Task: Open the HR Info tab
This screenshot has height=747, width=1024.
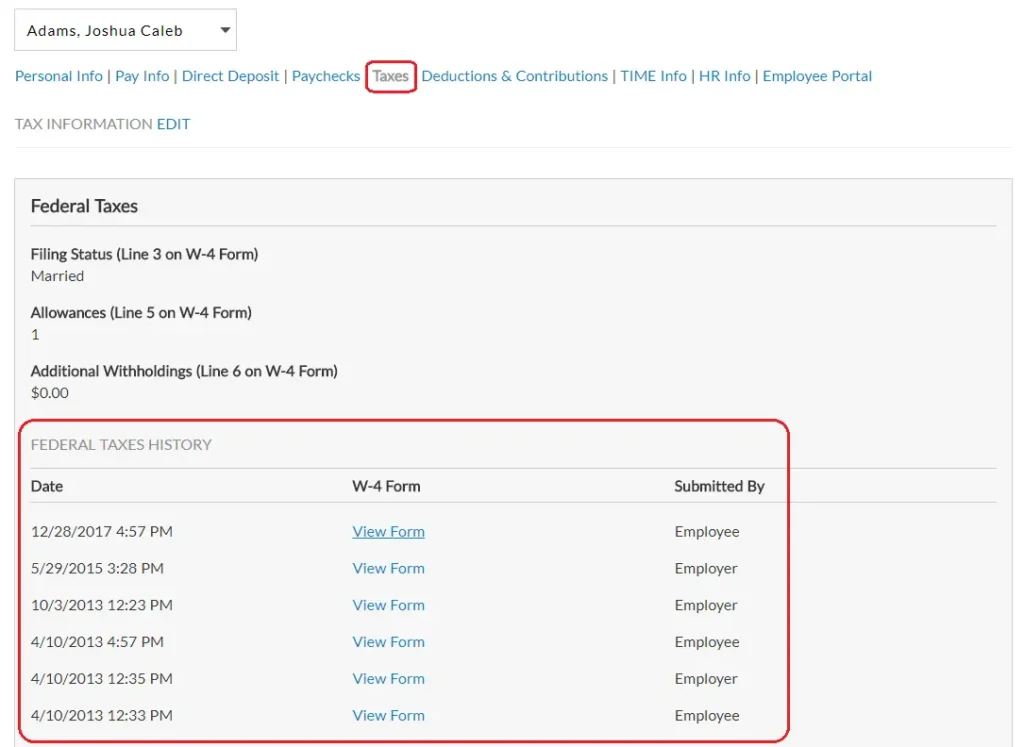Action: (724, 76)
